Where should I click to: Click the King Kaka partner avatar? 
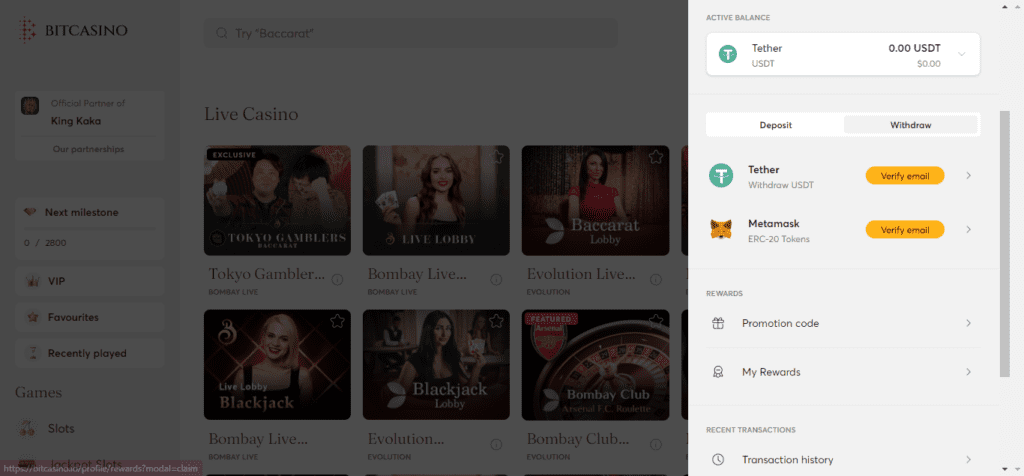tap(30, 106)
